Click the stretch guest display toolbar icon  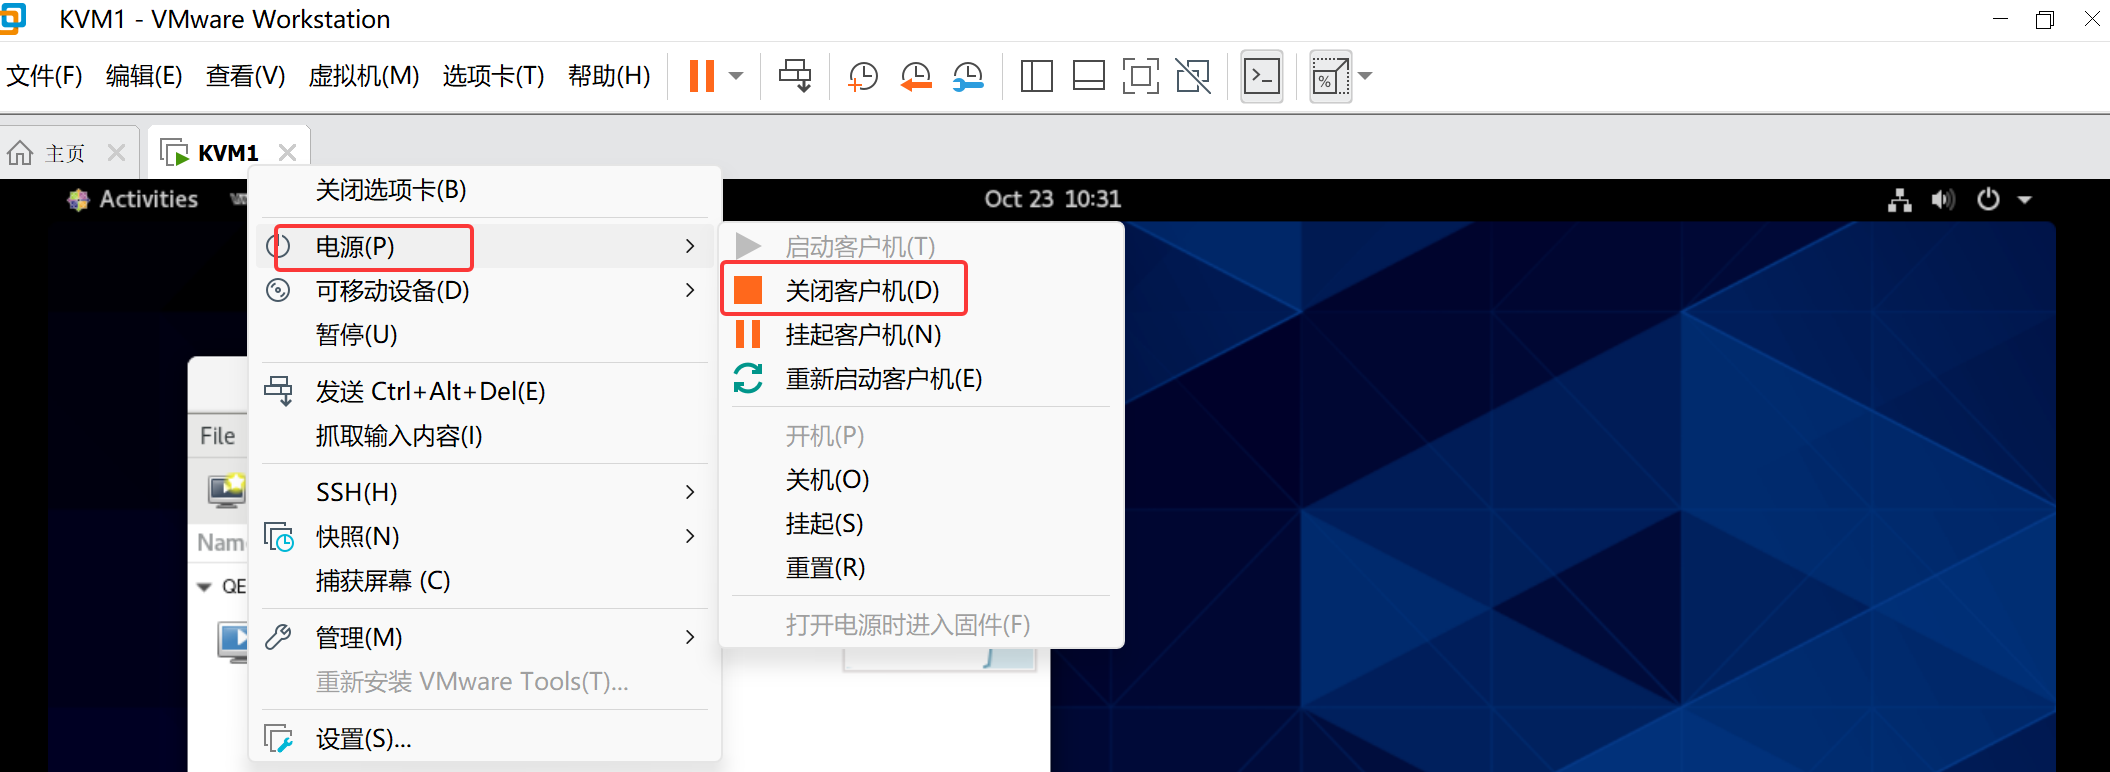(1331, 76)
